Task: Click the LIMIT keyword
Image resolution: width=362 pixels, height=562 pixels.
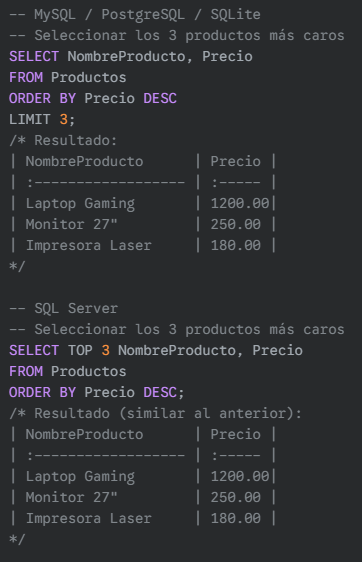Action: (30, 119)
